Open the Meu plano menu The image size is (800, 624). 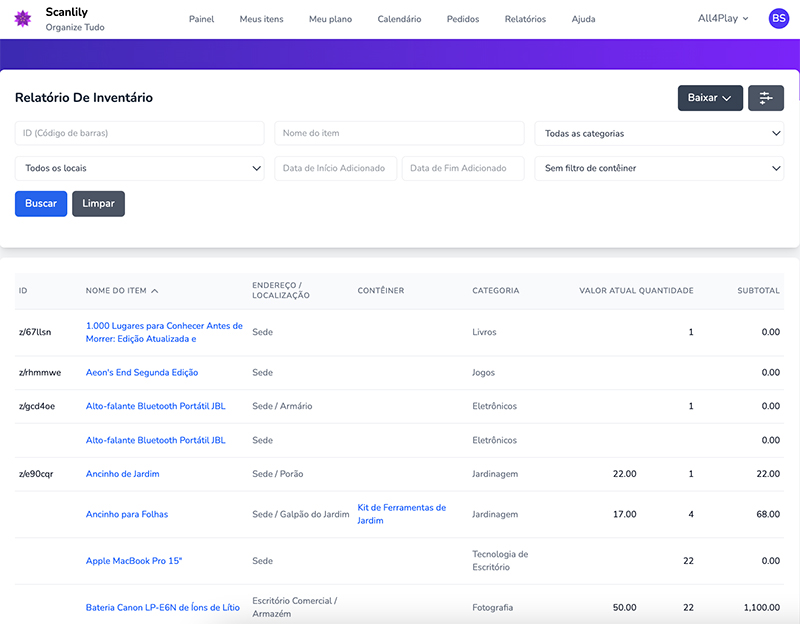(330, 19)
